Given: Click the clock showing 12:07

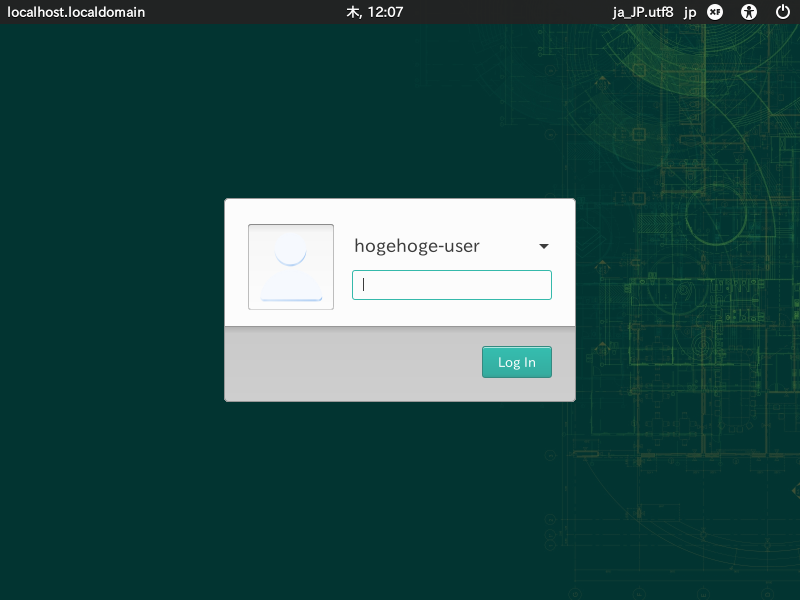Looking at the screenshot, I should click(375, 12).
